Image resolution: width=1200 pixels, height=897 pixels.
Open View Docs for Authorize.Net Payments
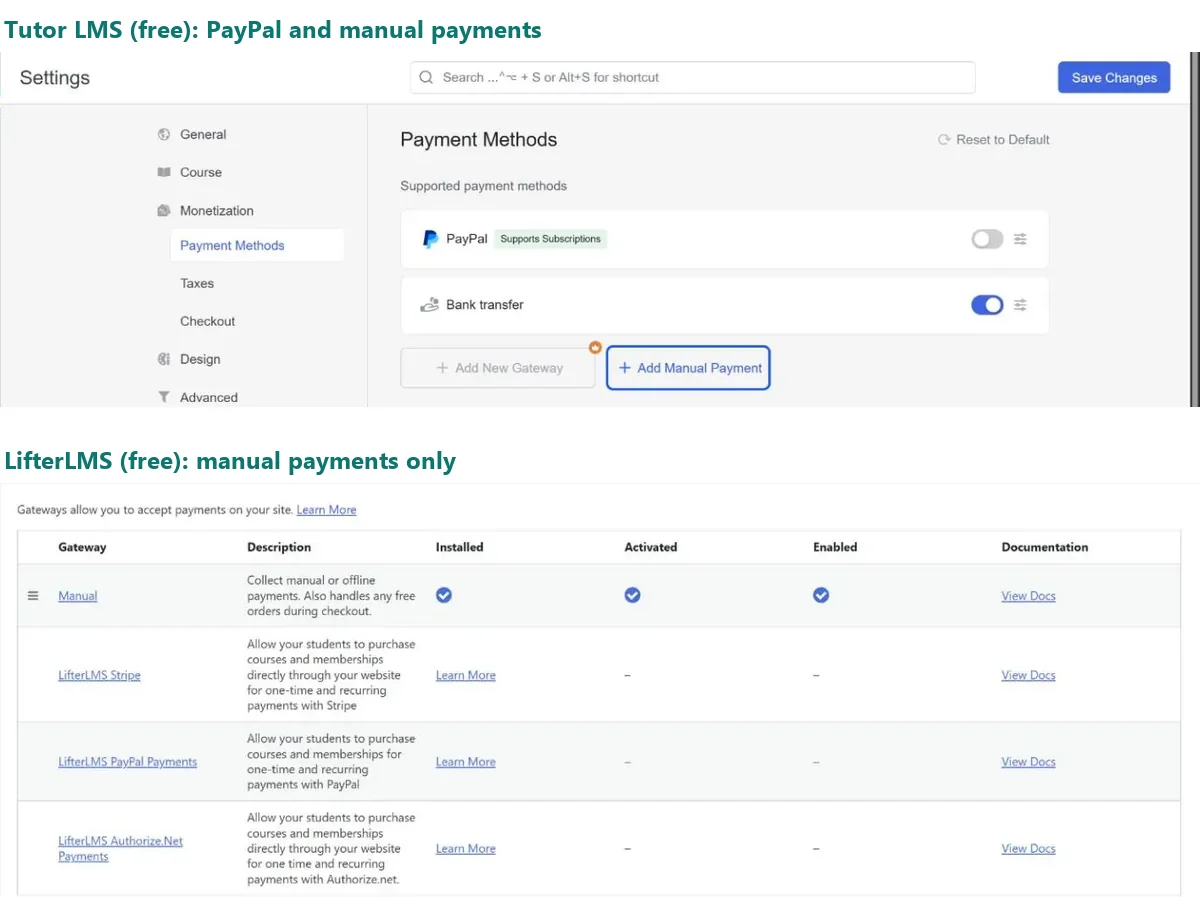(x=1028, y=849)
